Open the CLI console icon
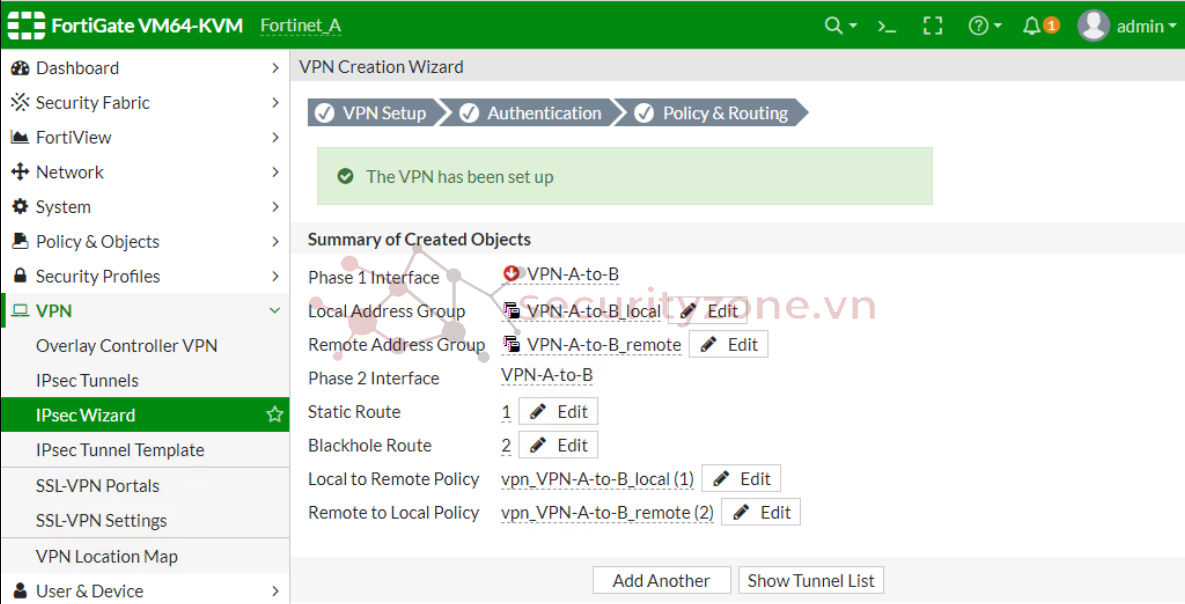The width and height of the screenshot is (1185, 604). [x=886, y=26]
